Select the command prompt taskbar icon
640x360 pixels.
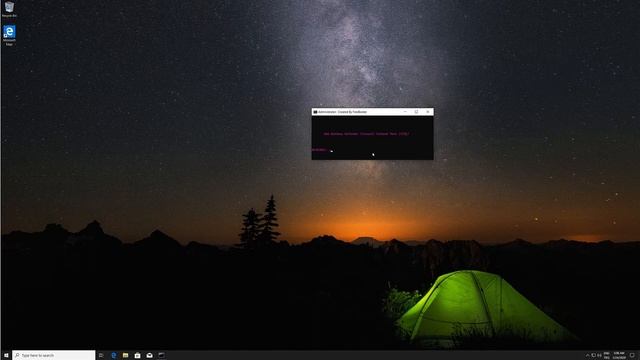[162, 356]
